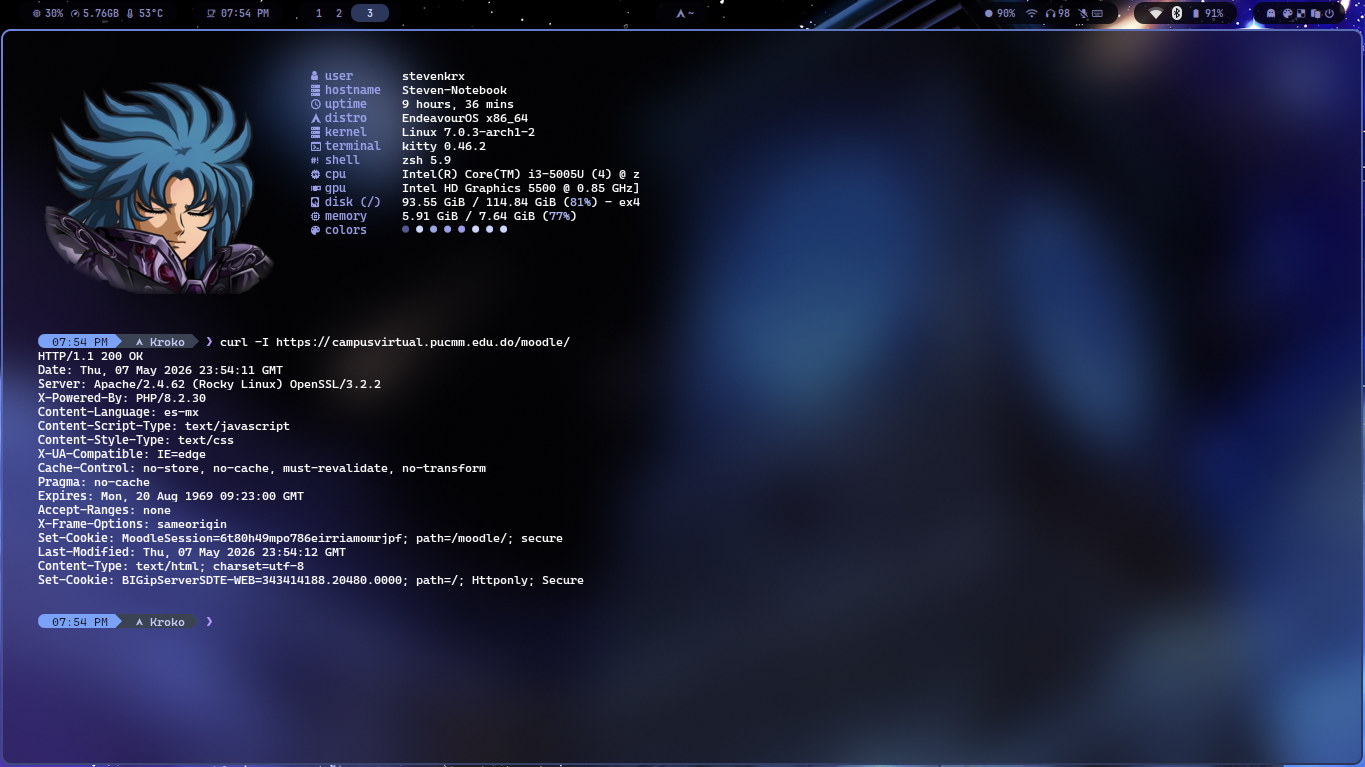
Task: Click the HTTP/1.1 200 OK line
Action: point(90,356)
